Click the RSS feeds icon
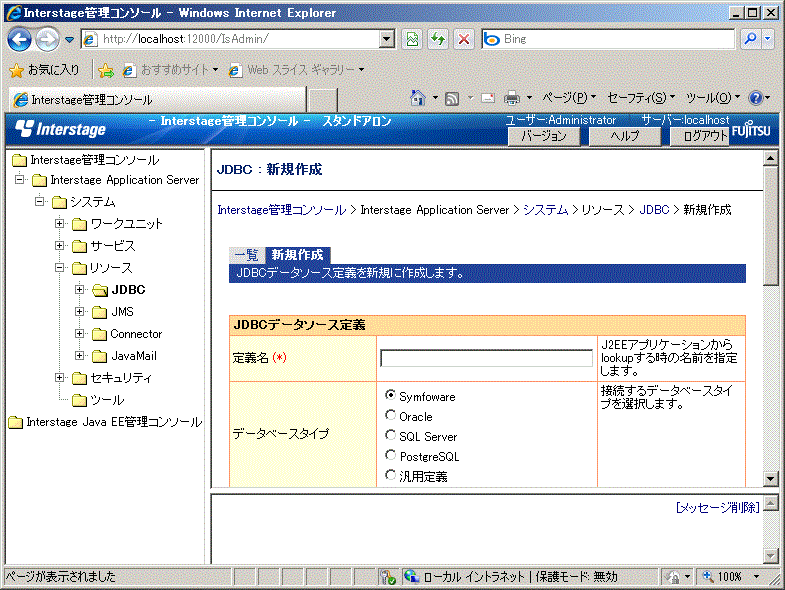This screenshot has width=785, height=590. point(452,99)
